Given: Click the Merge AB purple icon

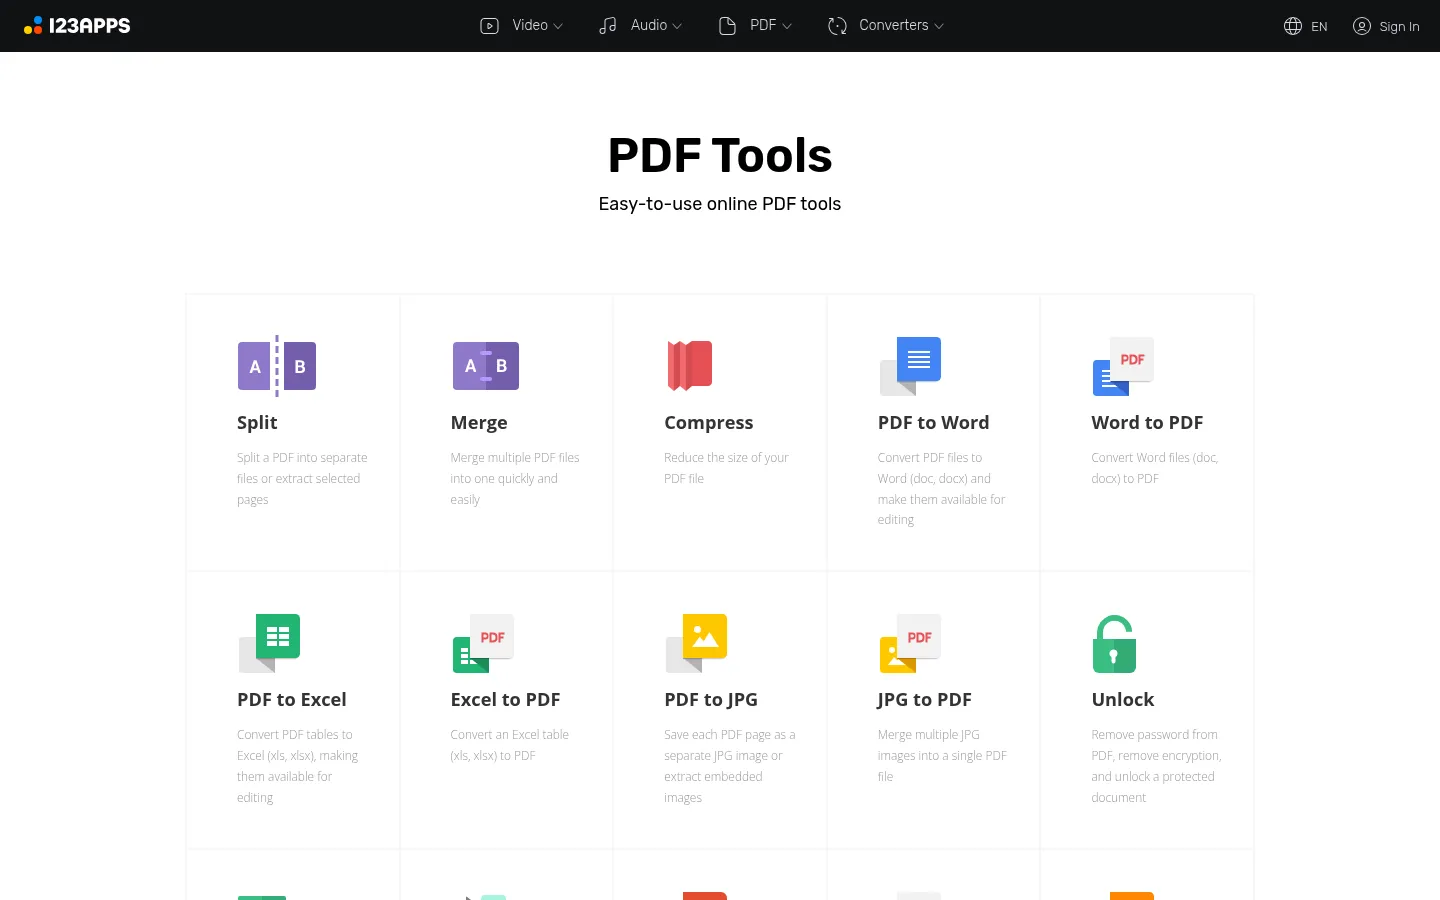Looking at the screenshot, I should (486, 366).
